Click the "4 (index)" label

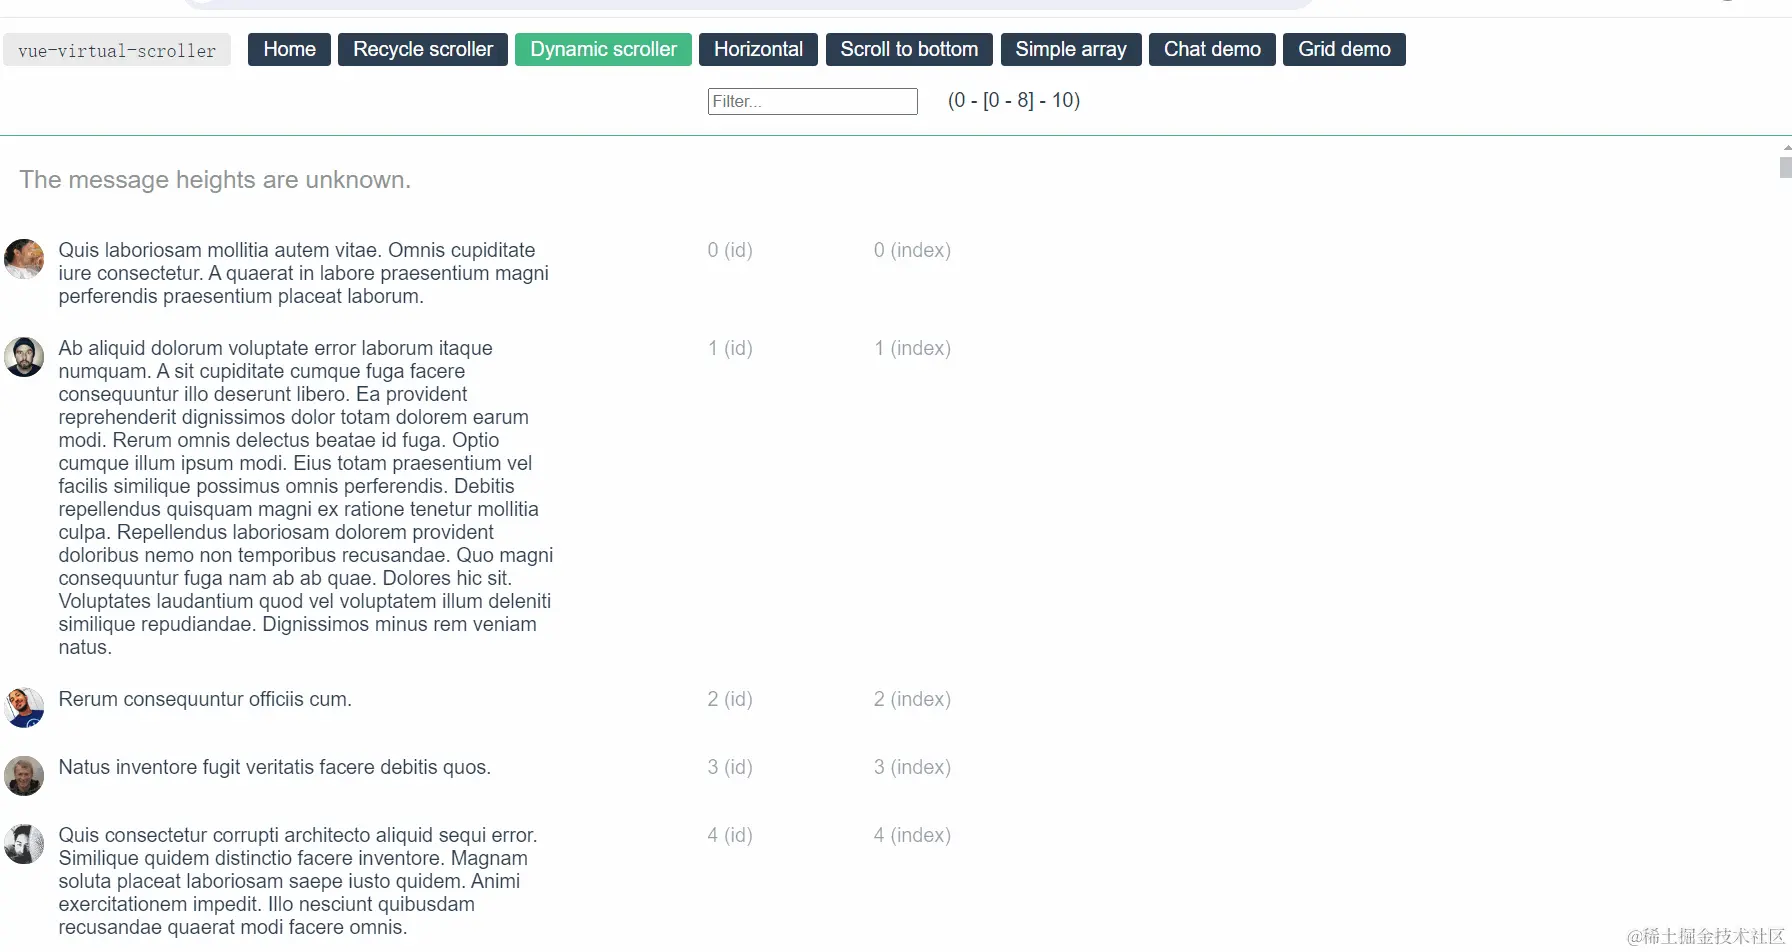(912, 835)
